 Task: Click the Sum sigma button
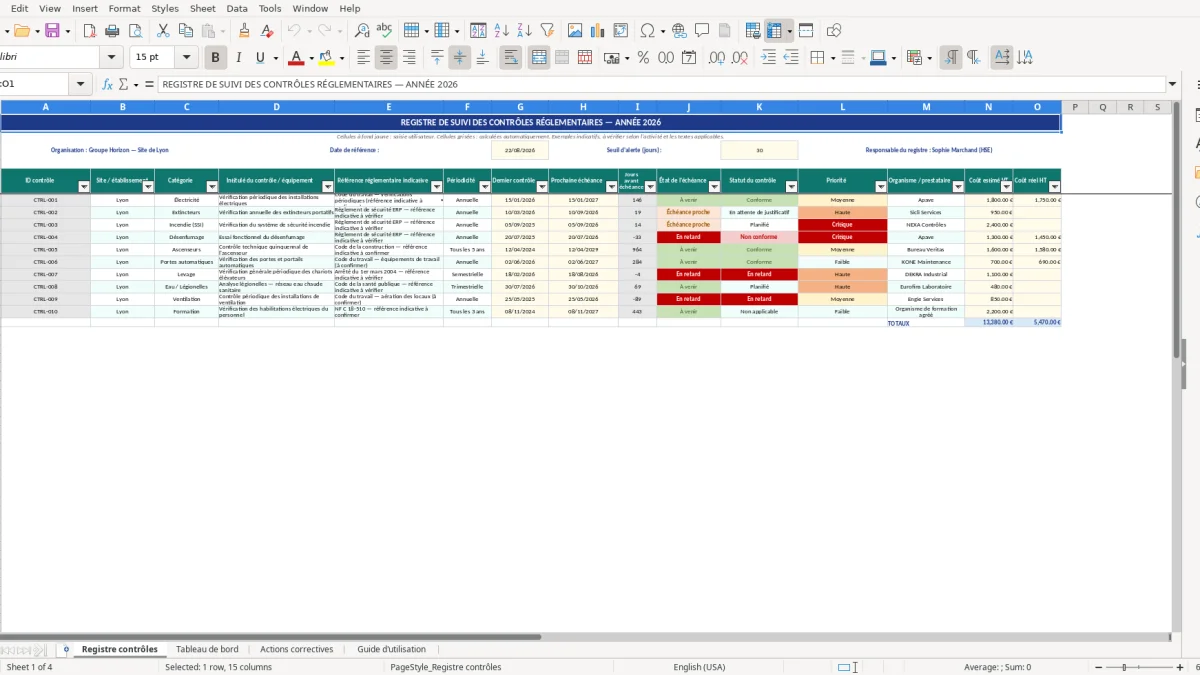pyautogui.click(x=123, y=85)
